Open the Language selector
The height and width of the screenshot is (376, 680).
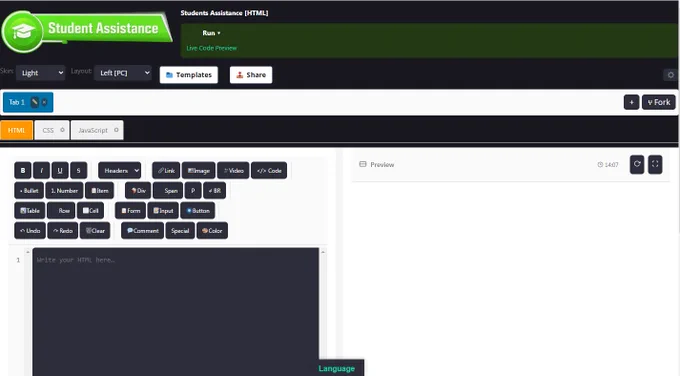(x=337, y=368)
